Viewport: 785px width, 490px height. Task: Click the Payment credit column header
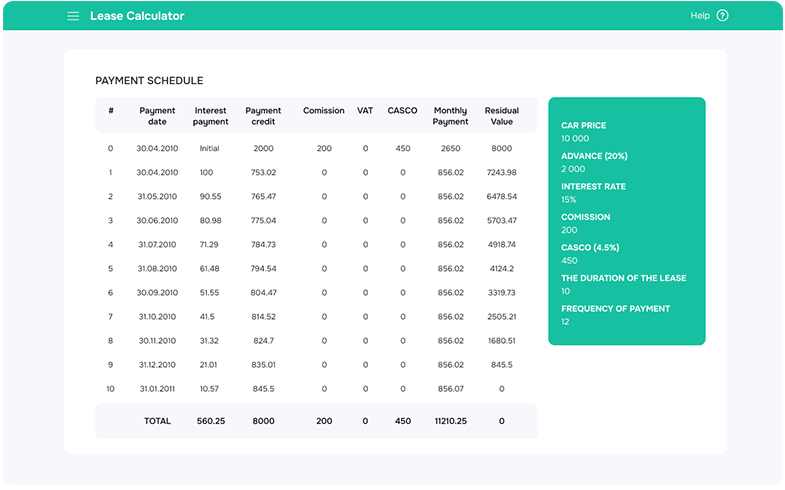pos(264,116)
